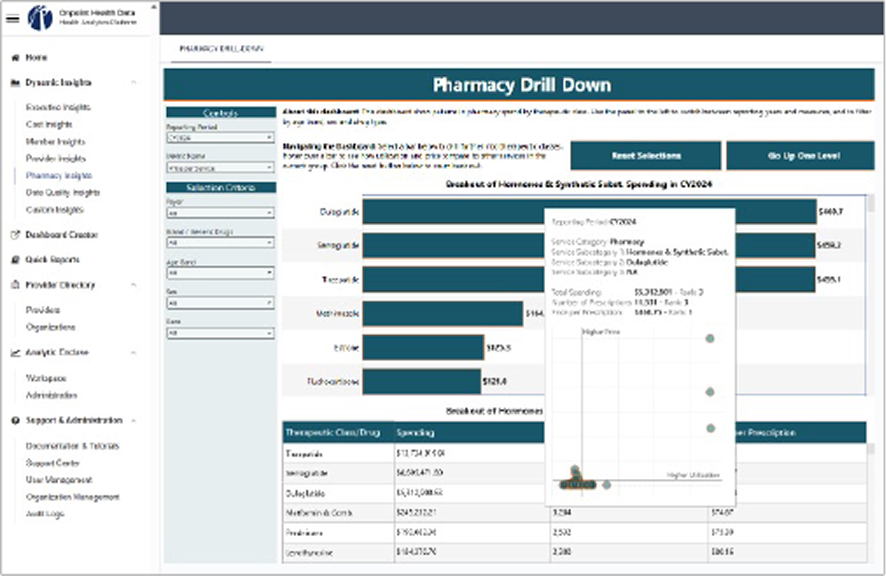Open the Payer filter dropdown
Image resolution: width=886 pixels, height=576 pixels.
click(220, 214)
